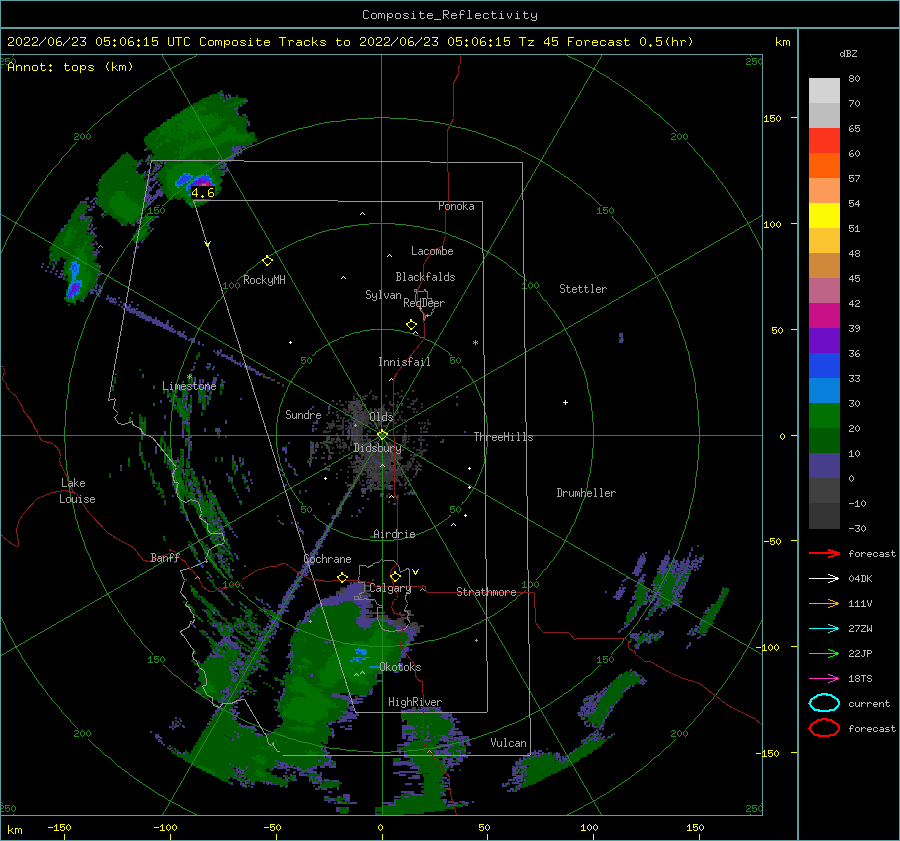Screen dimensions: 900x841
Task: Click the Calgary city label
Action: 390,588
